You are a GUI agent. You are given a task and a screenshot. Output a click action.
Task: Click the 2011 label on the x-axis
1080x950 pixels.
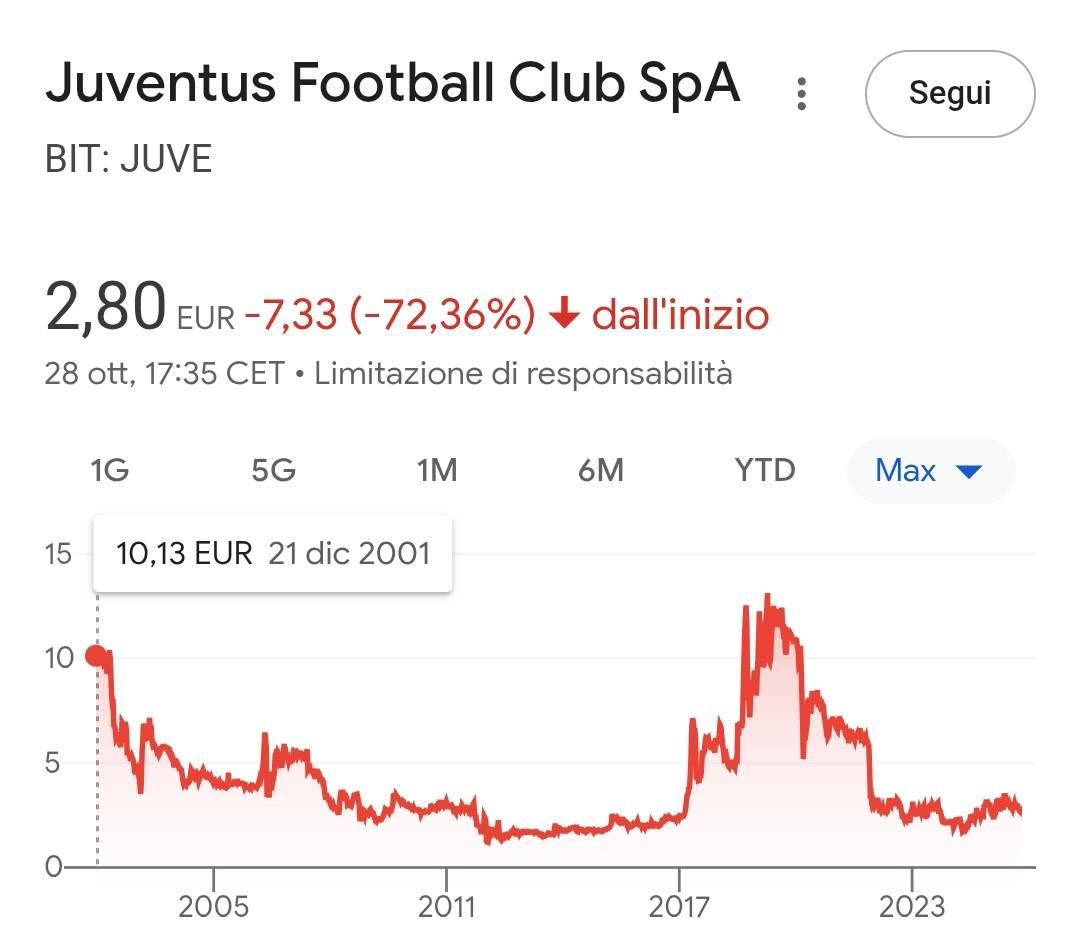click(446, 906)
